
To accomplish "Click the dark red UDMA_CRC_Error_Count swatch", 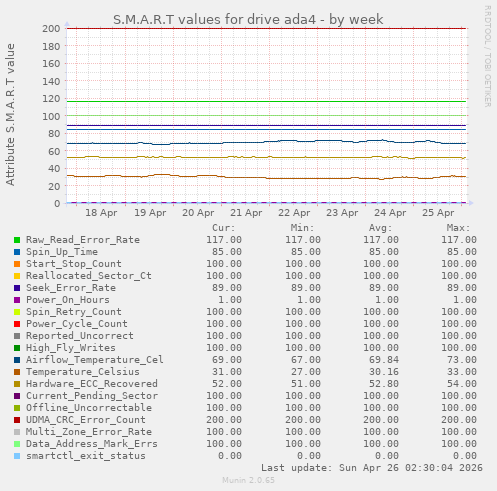I will (x=17, y=420).
